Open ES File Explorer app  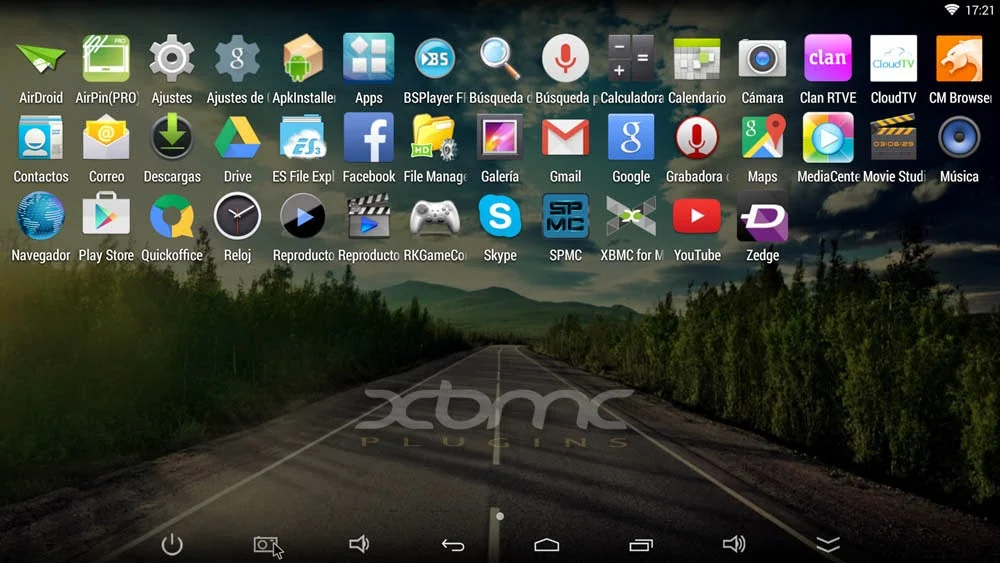pyautogui.click(x=303, y=137)
